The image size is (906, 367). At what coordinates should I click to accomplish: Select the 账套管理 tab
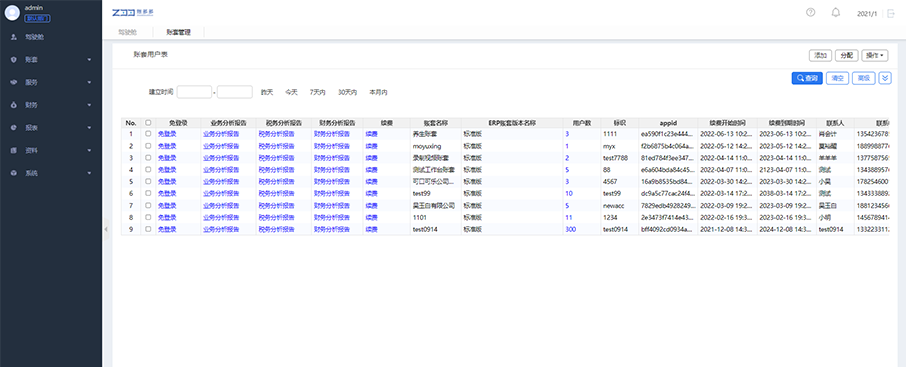point(178,32)
